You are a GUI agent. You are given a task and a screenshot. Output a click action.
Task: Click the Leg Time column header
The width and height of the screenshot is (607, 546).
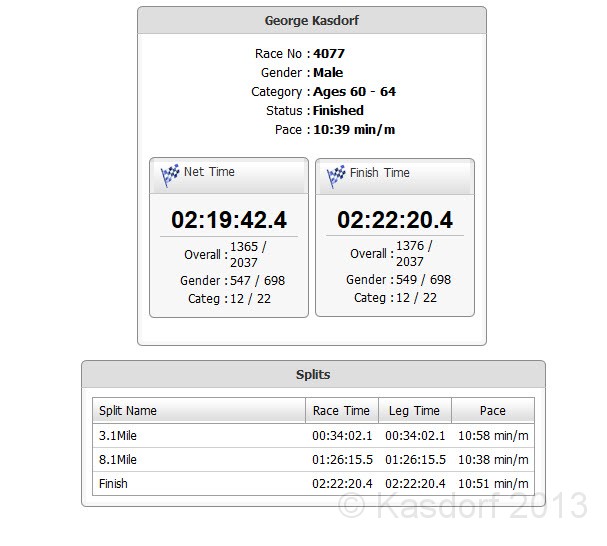(x=414, y=411)
